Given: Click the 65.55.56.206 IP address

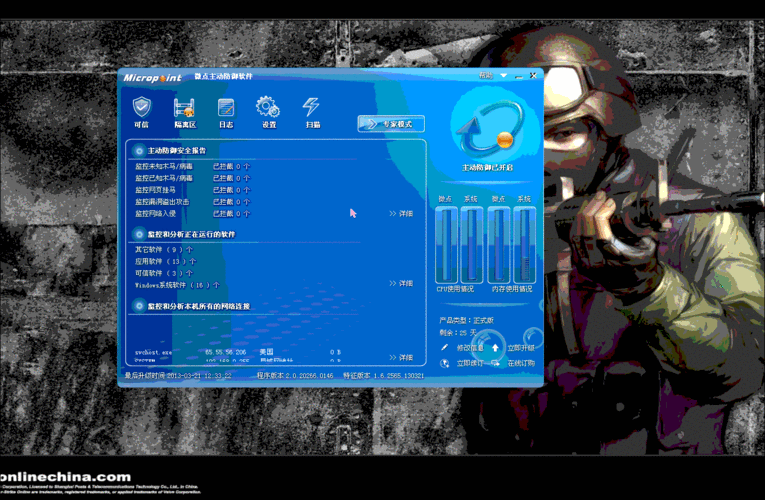Looking at the screenshot, I should (225, 352).
